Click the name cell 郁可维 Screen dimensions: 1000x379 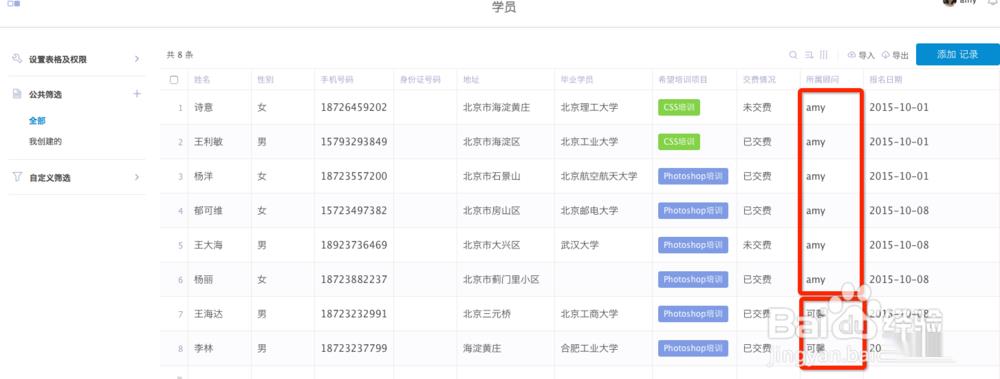pyautogui.click(x=209, y=211)
